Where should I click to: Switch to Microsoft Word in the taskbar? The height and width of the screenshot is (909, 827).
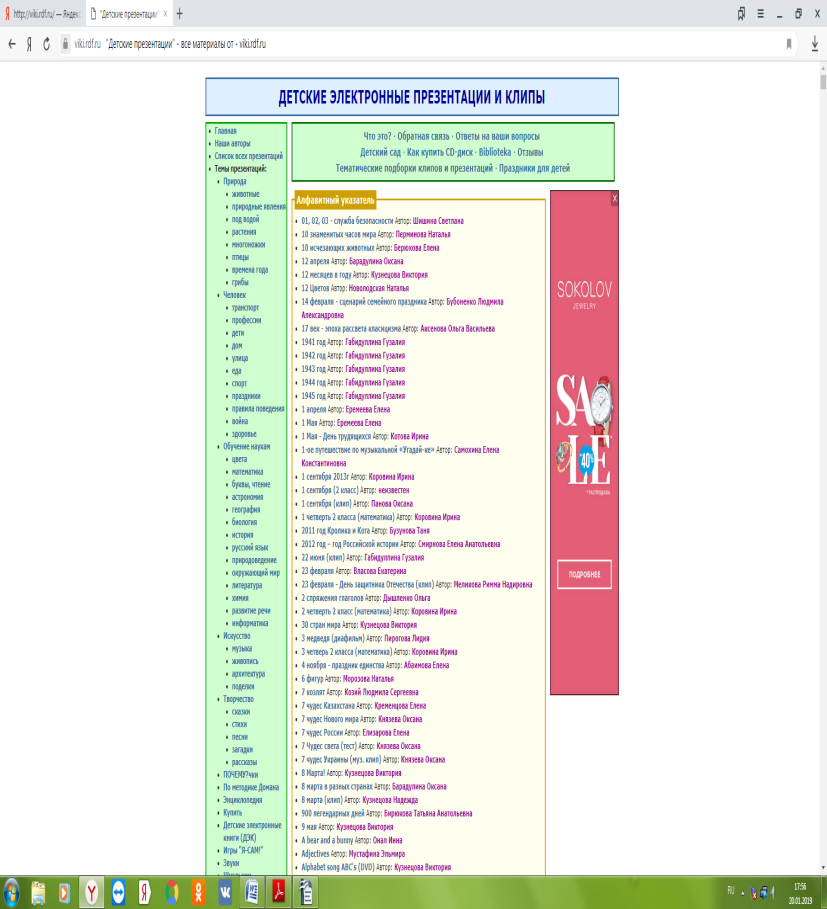coord(252,892)
